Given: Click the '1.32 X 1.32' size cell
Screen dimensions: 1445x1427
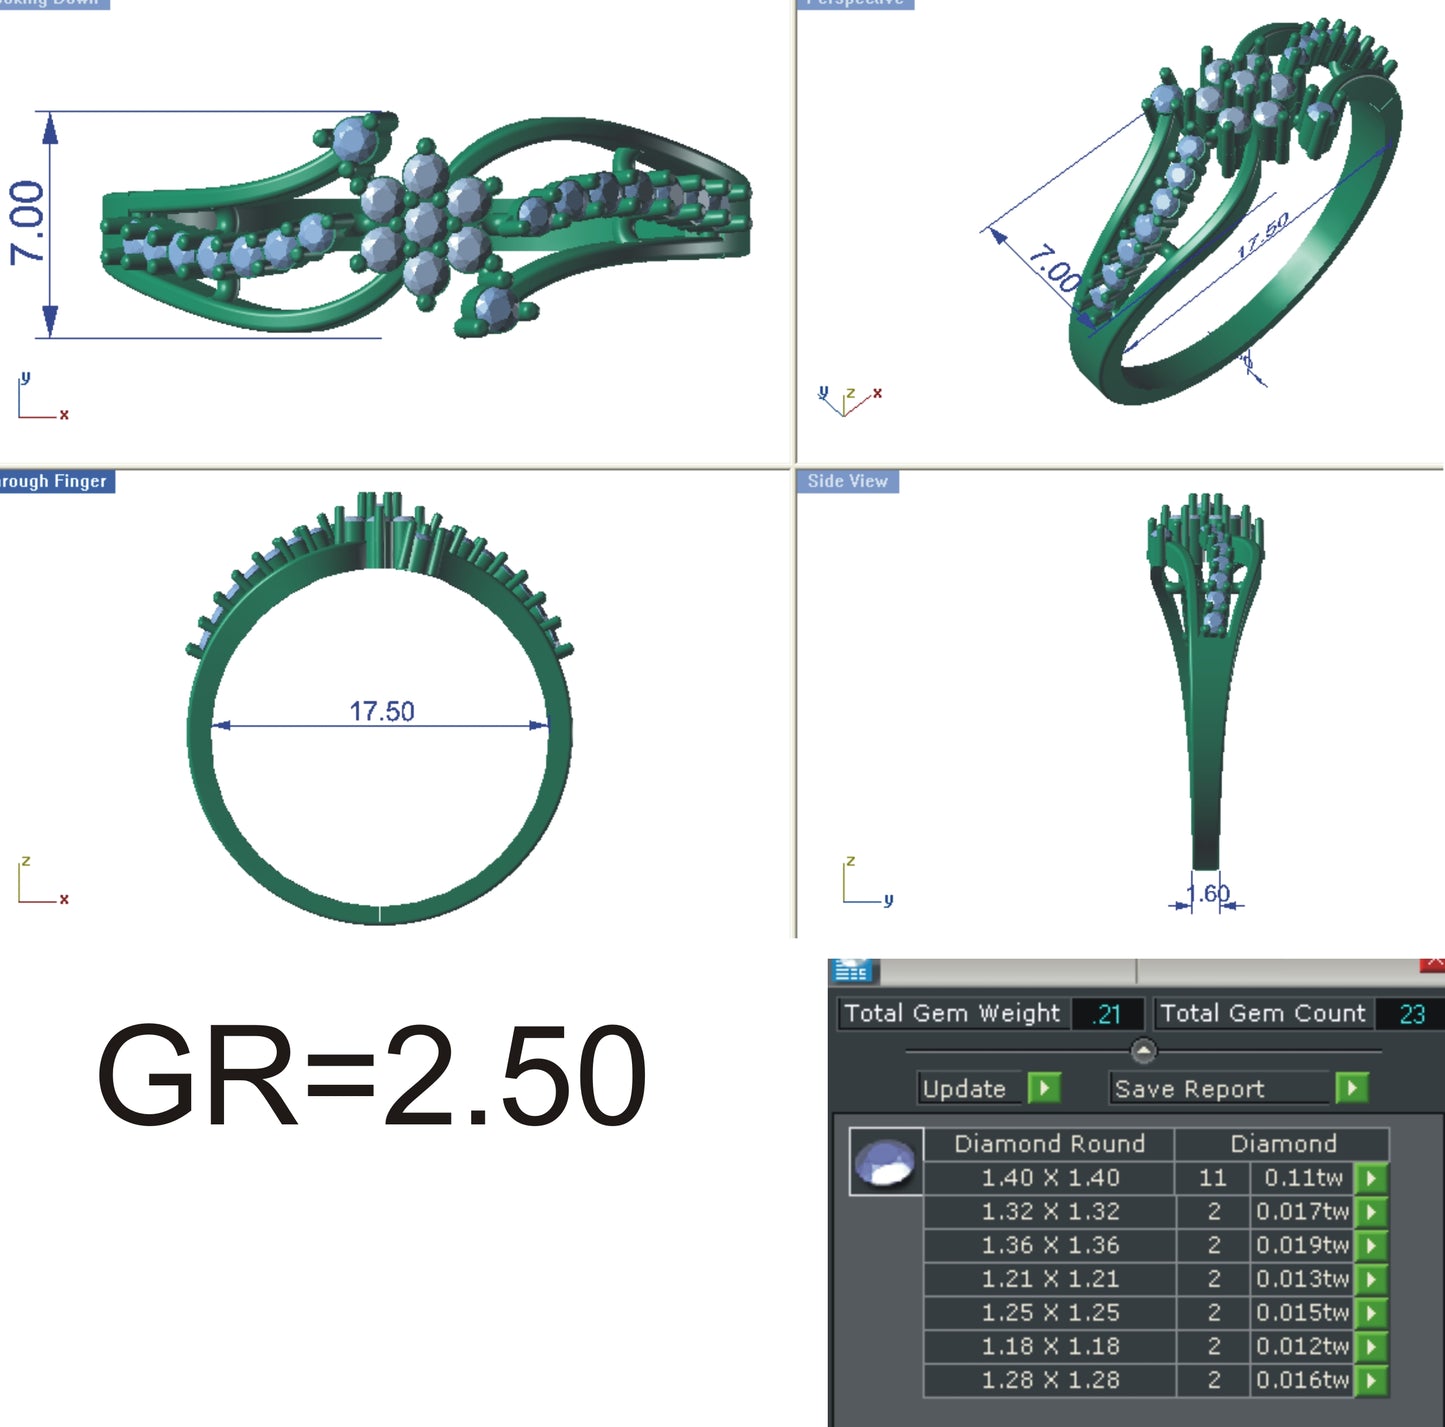Looking at the screenshot, I should pos(1049,1212).
